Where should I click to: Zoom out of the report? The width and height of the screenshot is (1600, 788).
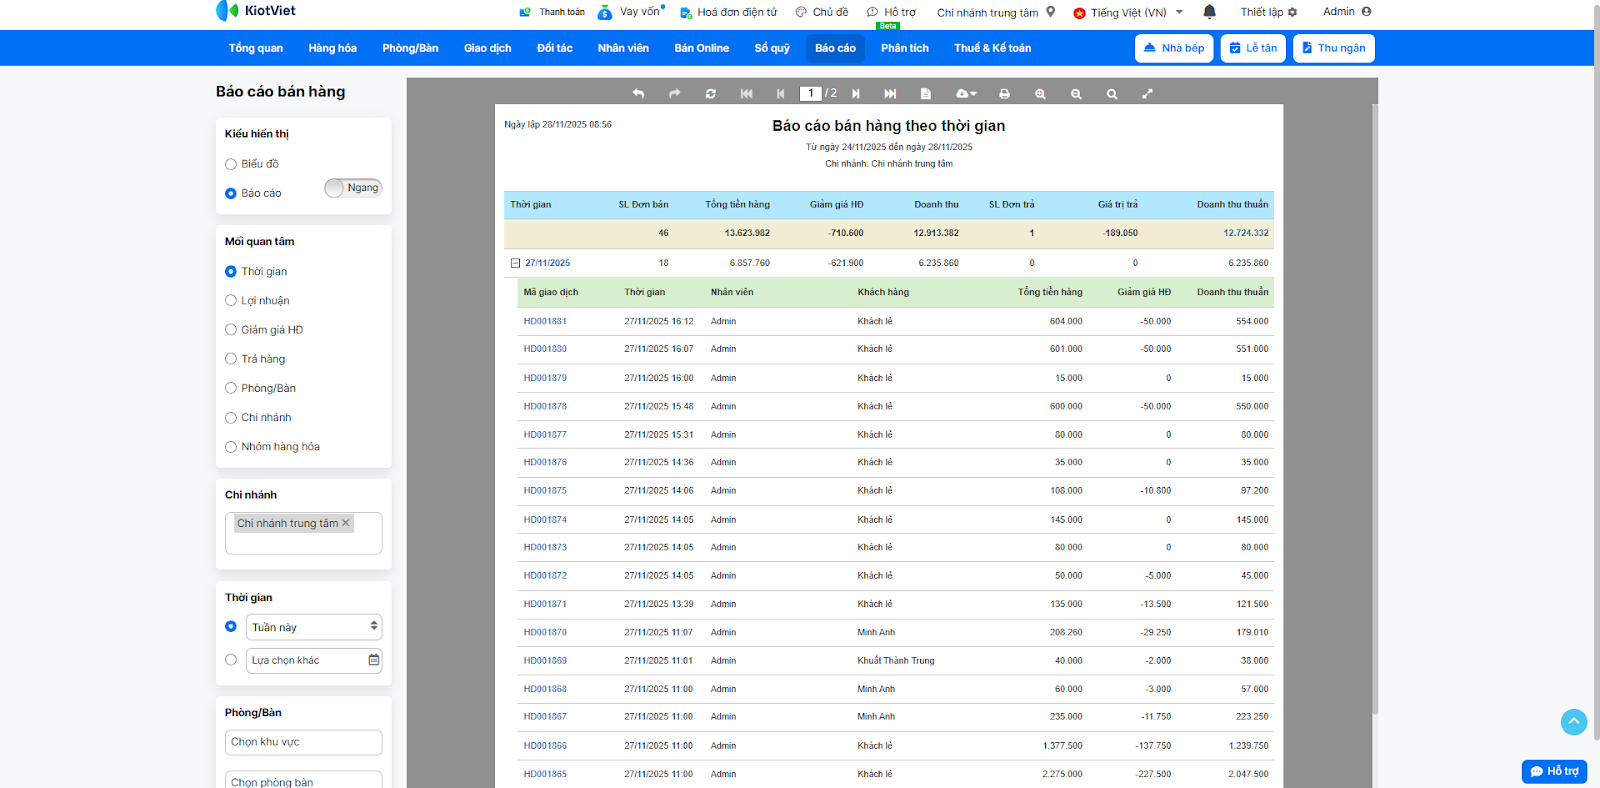tap(1076, 94)
